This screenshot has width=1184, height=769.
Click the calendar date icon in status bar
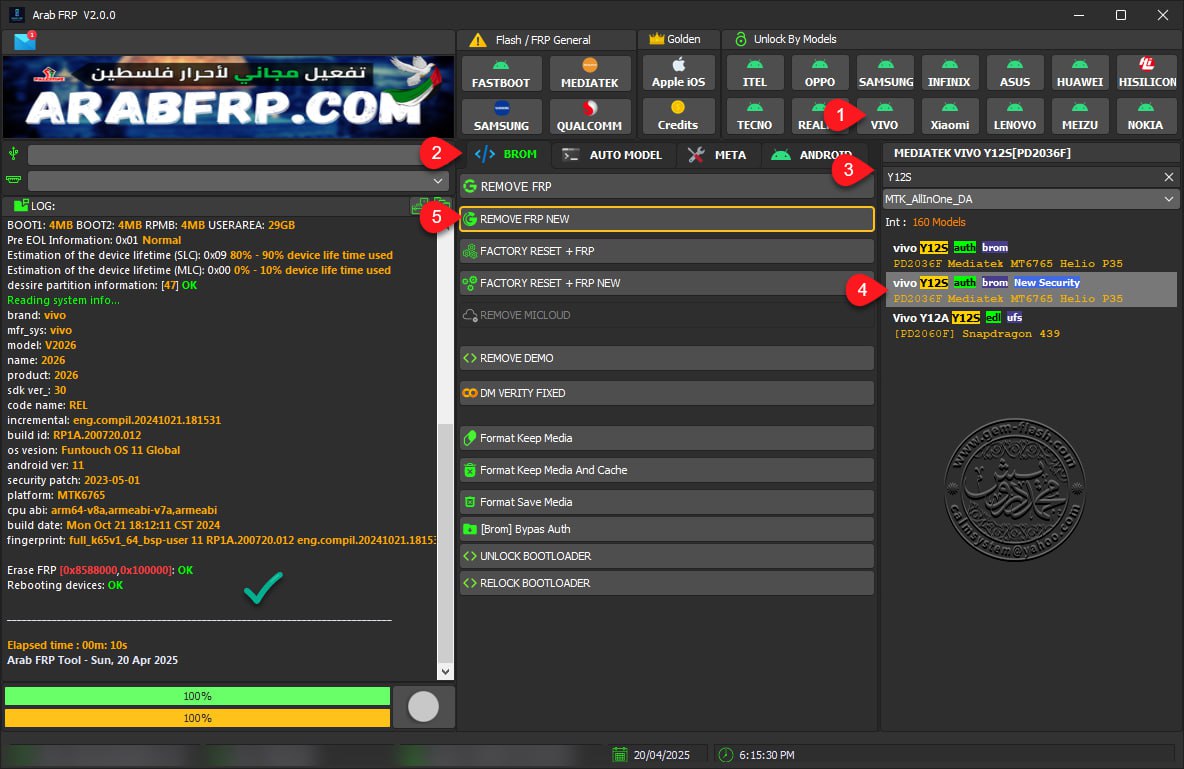620,755
